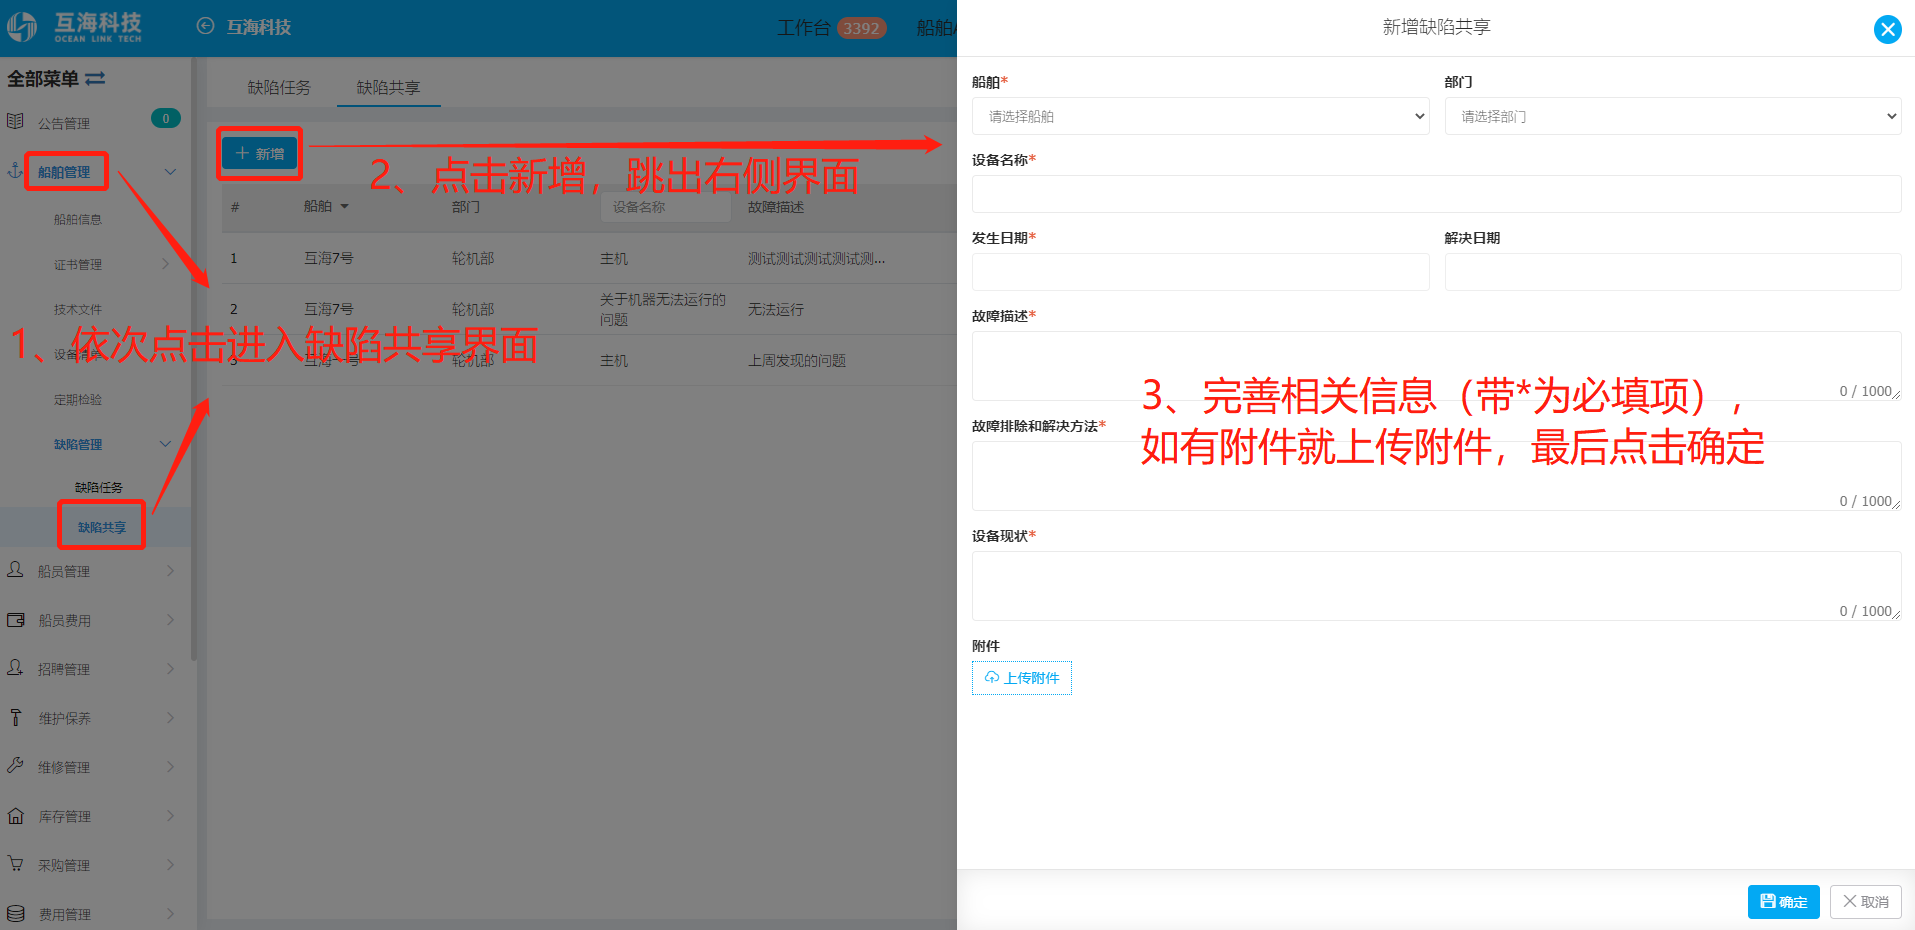Click the Ocean Link Tech logo
The height and width of the screenshot is (930, 1915).
75,27
